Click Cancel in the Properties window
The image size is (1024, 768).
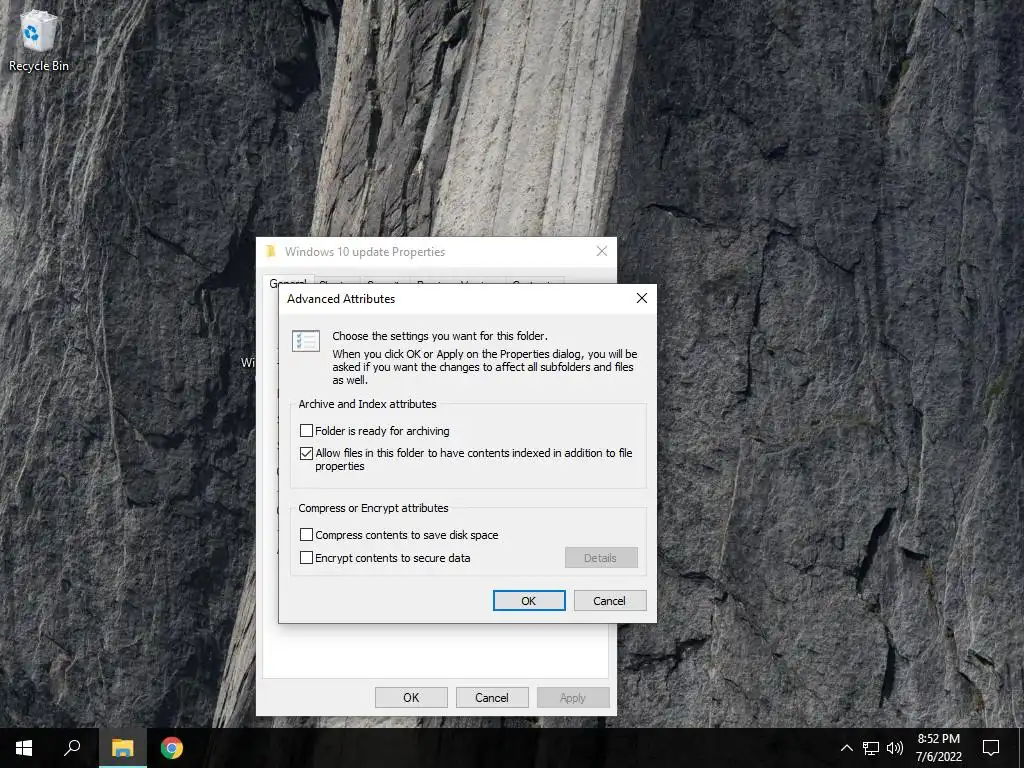492,697
